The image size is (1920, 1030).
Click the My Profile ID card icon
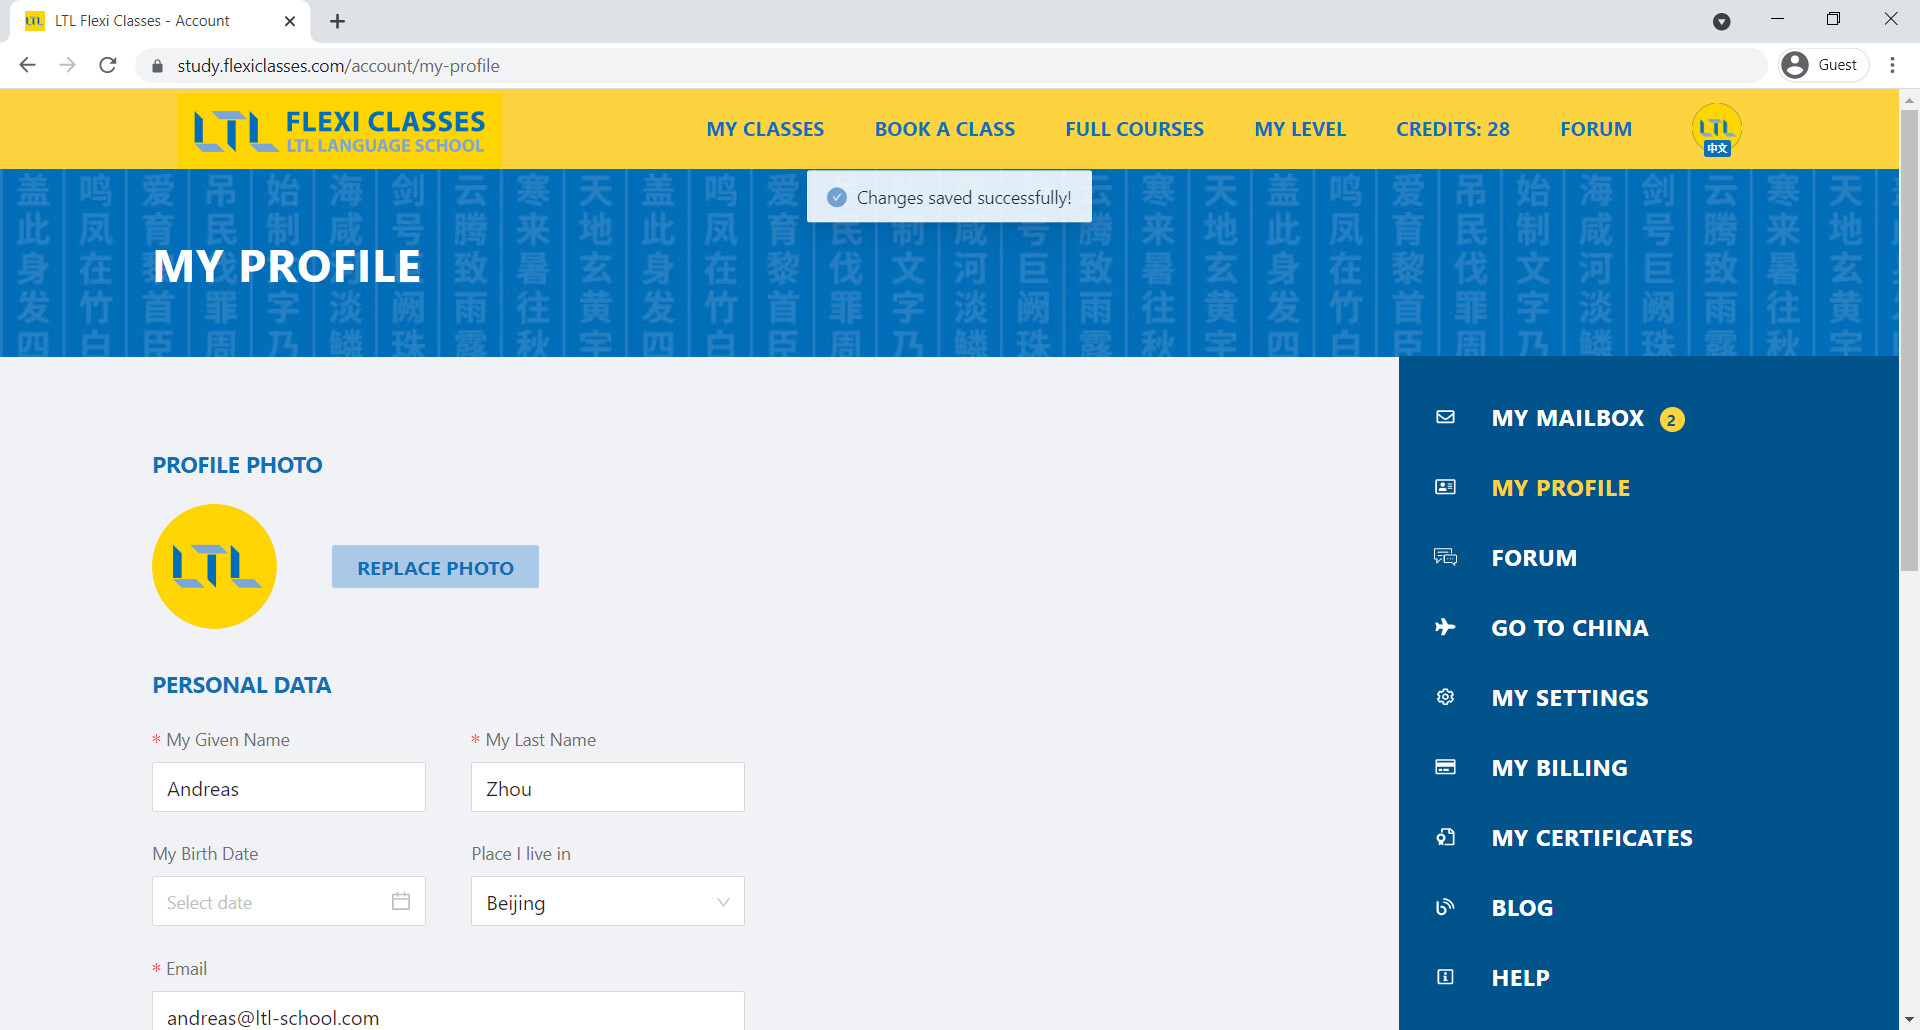coord(1445,487)
